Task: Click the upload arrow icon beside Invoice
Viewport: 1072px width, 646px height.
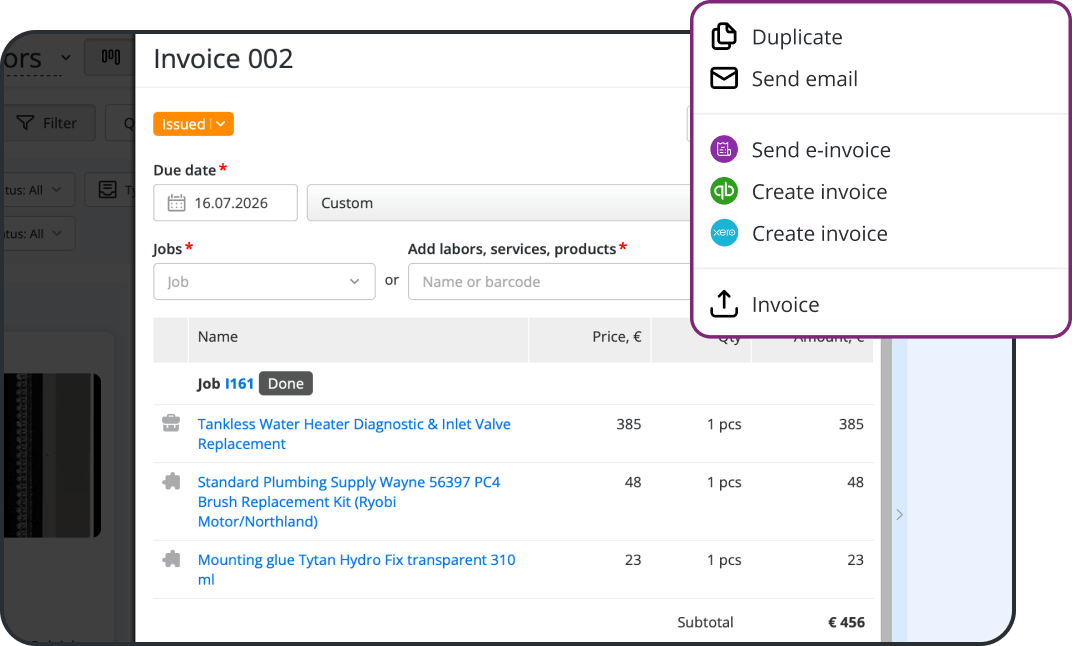Action: (x=724, y=304)
